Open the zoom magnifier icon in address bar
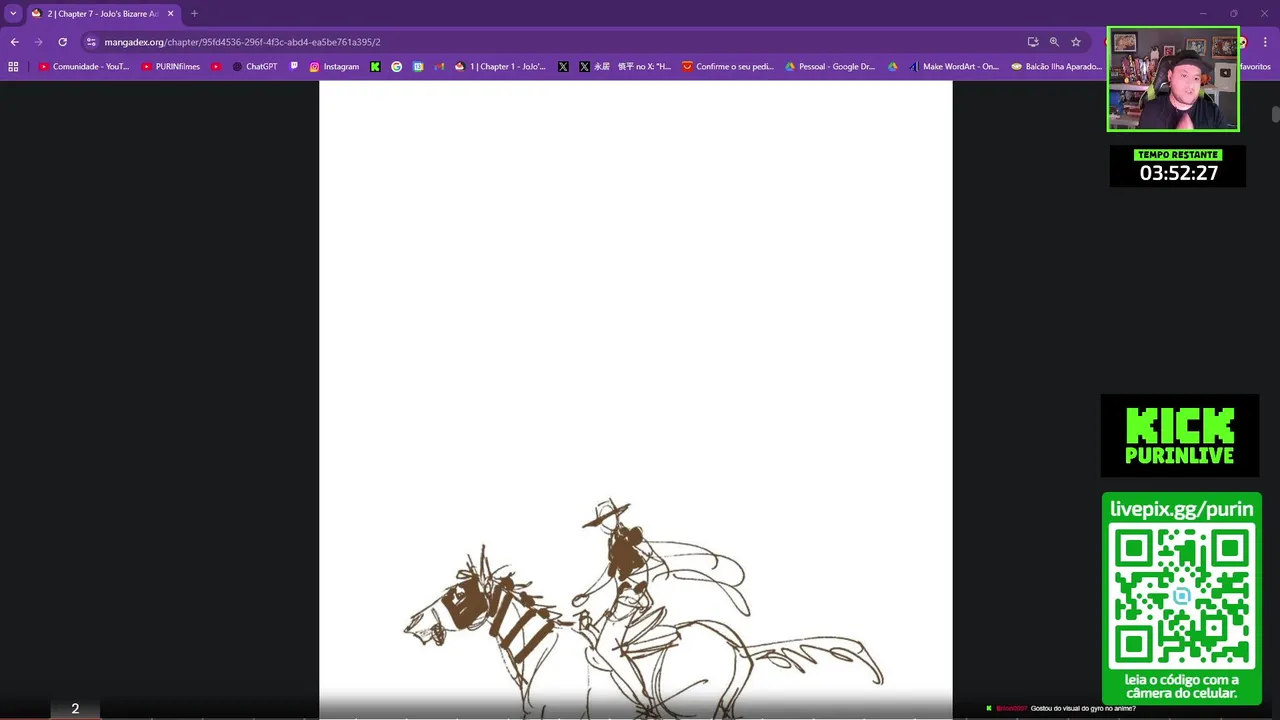This screenshot has width=1280, height=720. click(1054, 42)
